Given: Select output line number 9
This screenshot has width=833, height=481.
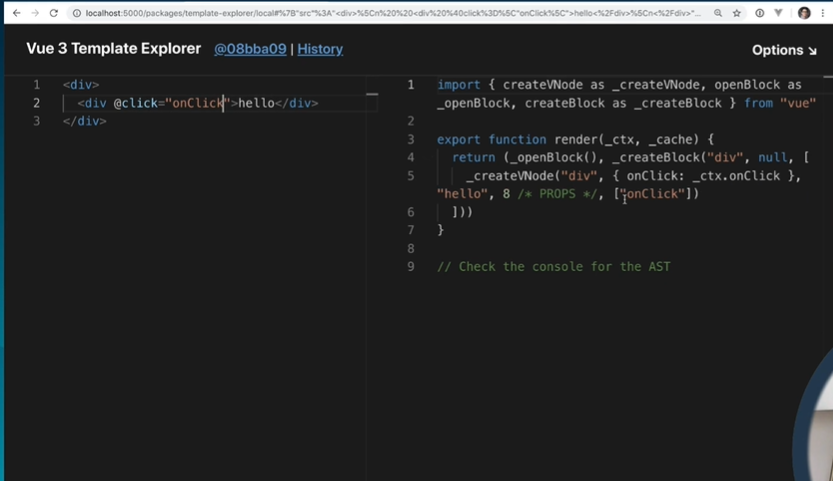Looking at the screenshot, I should pyautogui.click(x=410, y=266).
